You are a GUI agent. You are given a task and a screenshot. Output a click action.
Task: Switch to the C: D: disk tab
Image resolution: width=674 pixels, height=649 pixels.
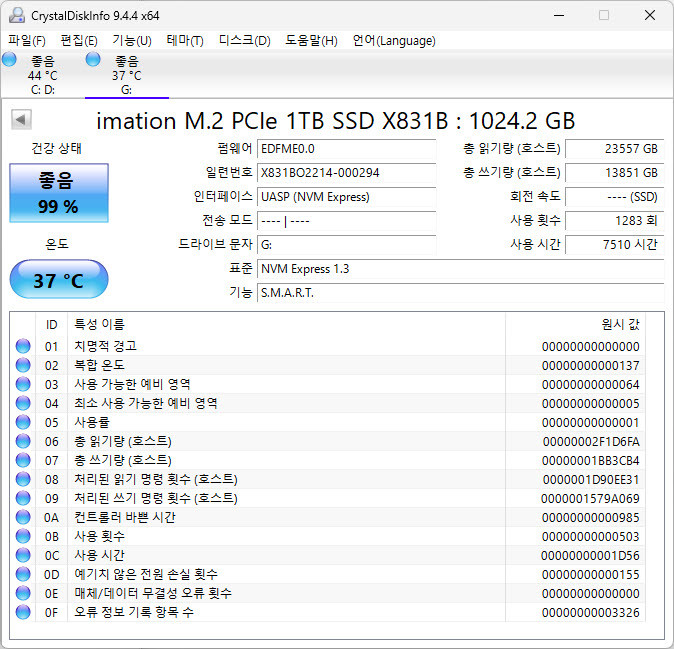point(43,75)
